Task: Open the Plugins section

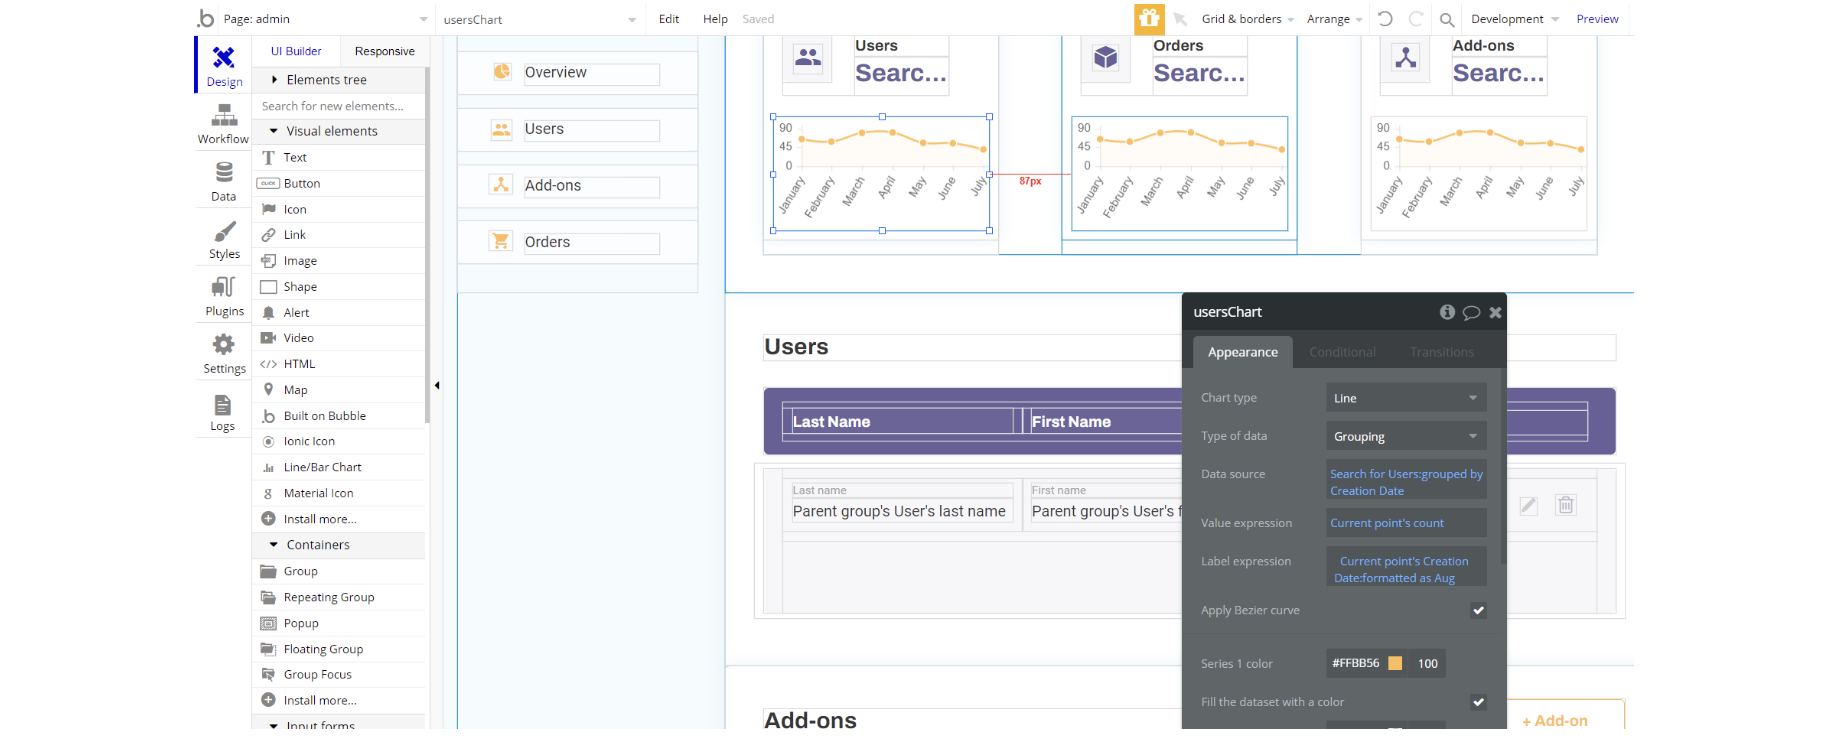Action: (x=224, y=288)
